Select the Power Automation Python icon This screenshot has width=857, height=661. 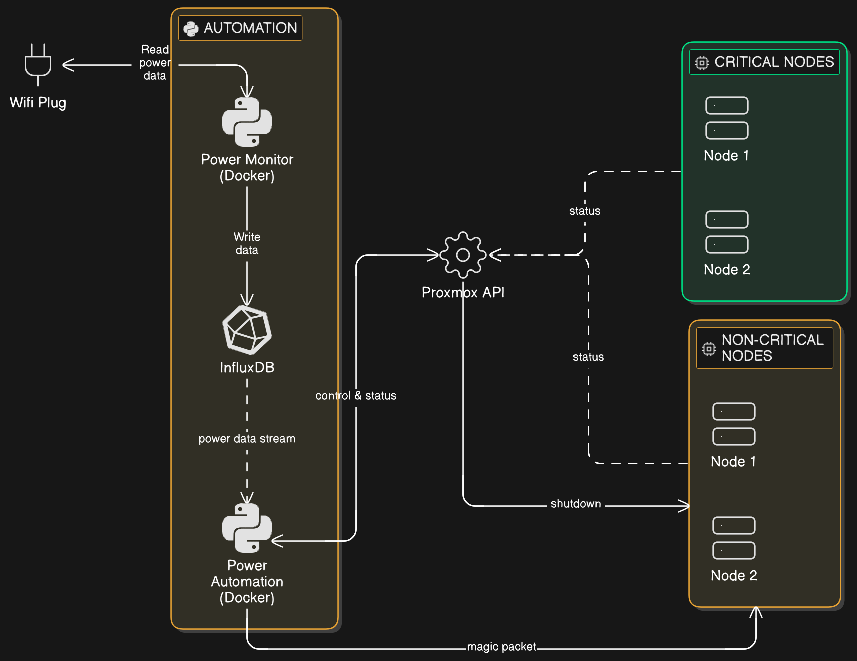coord(246,529)
